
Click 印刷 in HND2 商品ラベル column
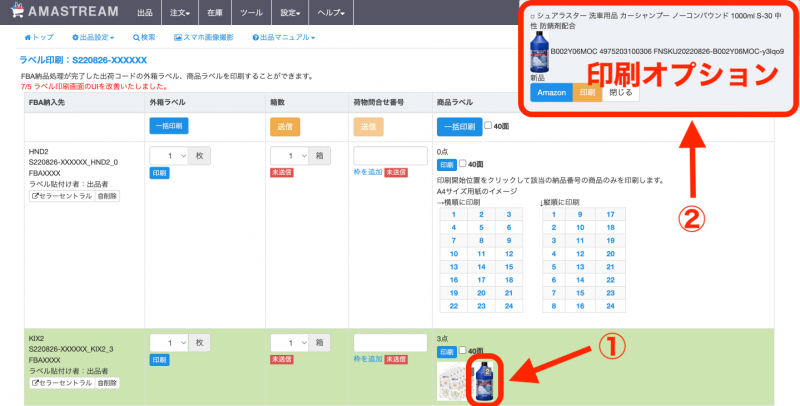446,165
